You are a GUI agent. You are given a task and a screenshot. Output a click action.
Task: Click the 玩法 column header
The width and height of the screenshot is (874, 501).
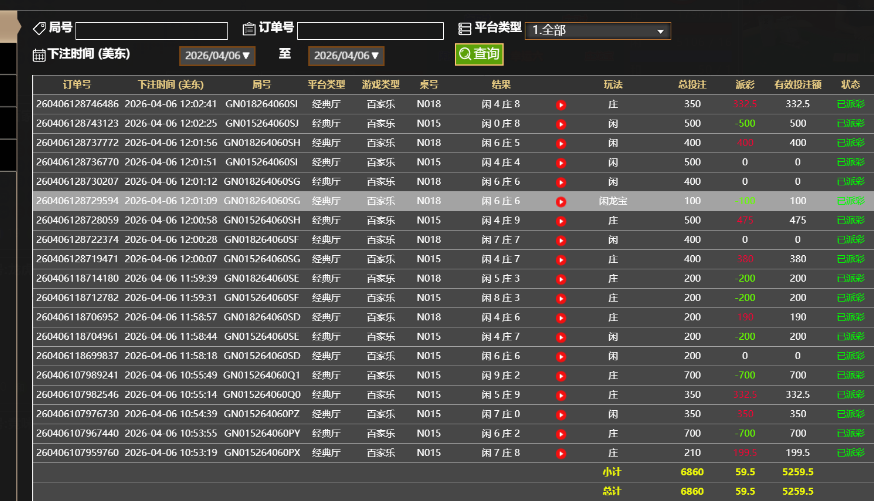point(613,85)
